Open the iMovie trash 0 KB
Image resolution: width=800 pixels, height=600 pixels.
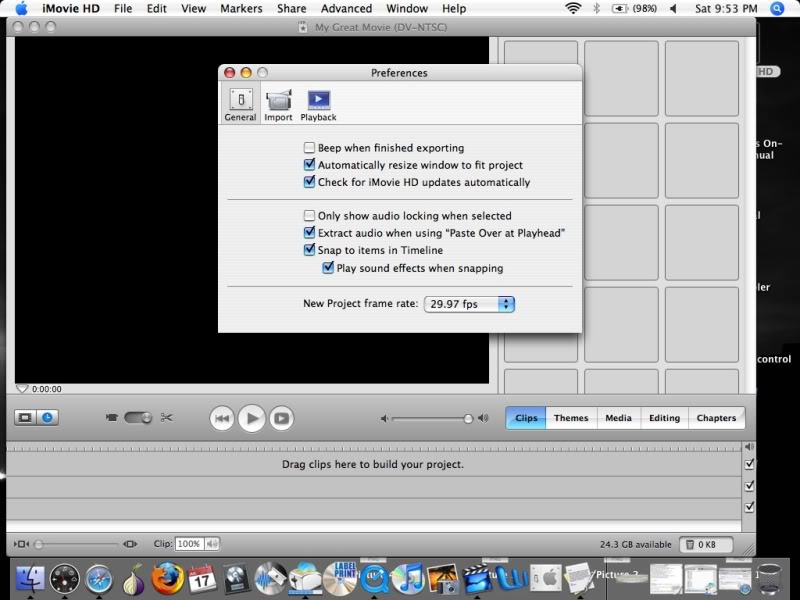pos(706,545)
